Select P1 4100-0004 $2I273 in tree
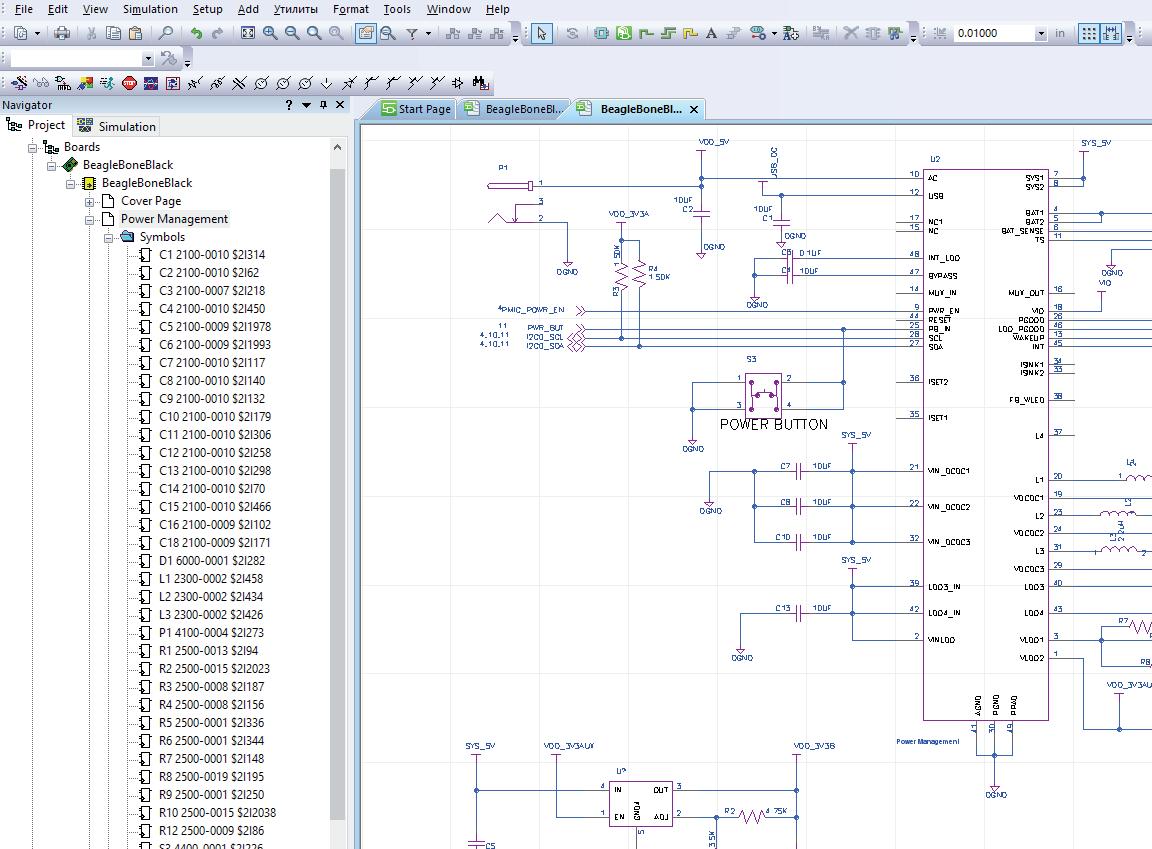The width and height of the screenshot is (1152, 849). click(x=211, y=632)
